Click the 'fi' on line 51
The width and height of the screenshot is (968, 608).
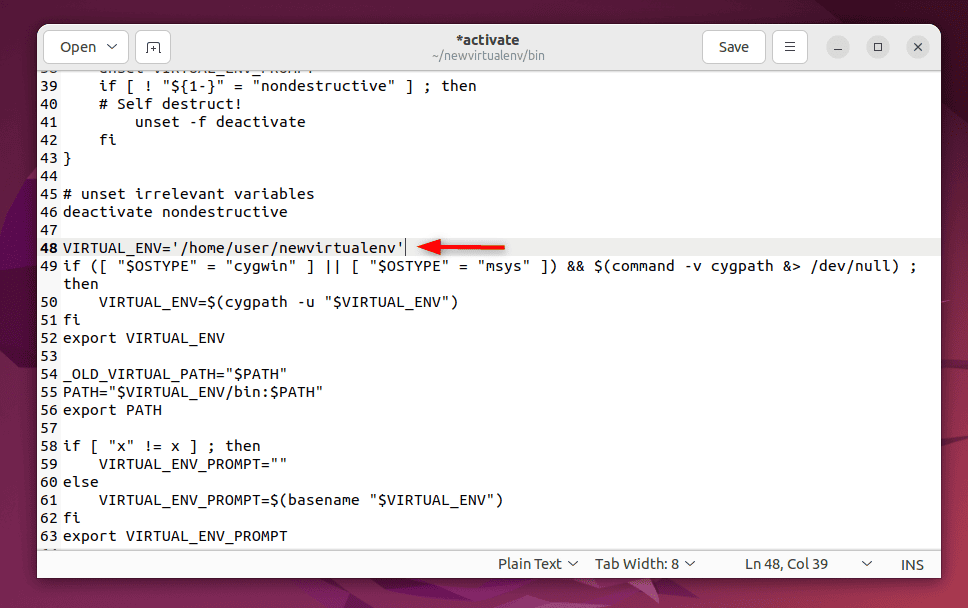pyautogui.click(x=72, y=320)
